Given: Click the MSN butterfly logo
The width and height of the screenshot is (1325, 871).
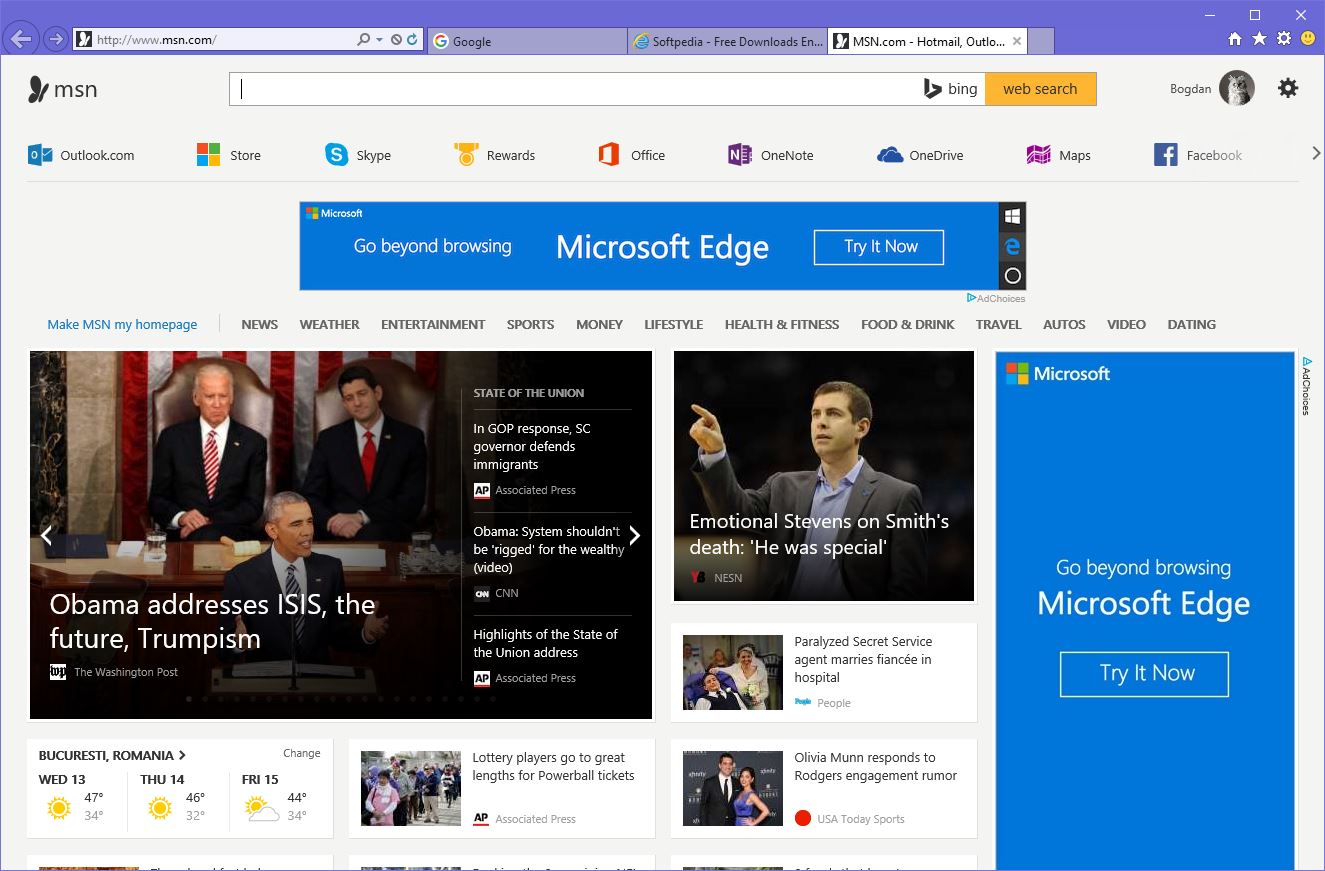Looking at the screenshot, I should coord(63,89).
